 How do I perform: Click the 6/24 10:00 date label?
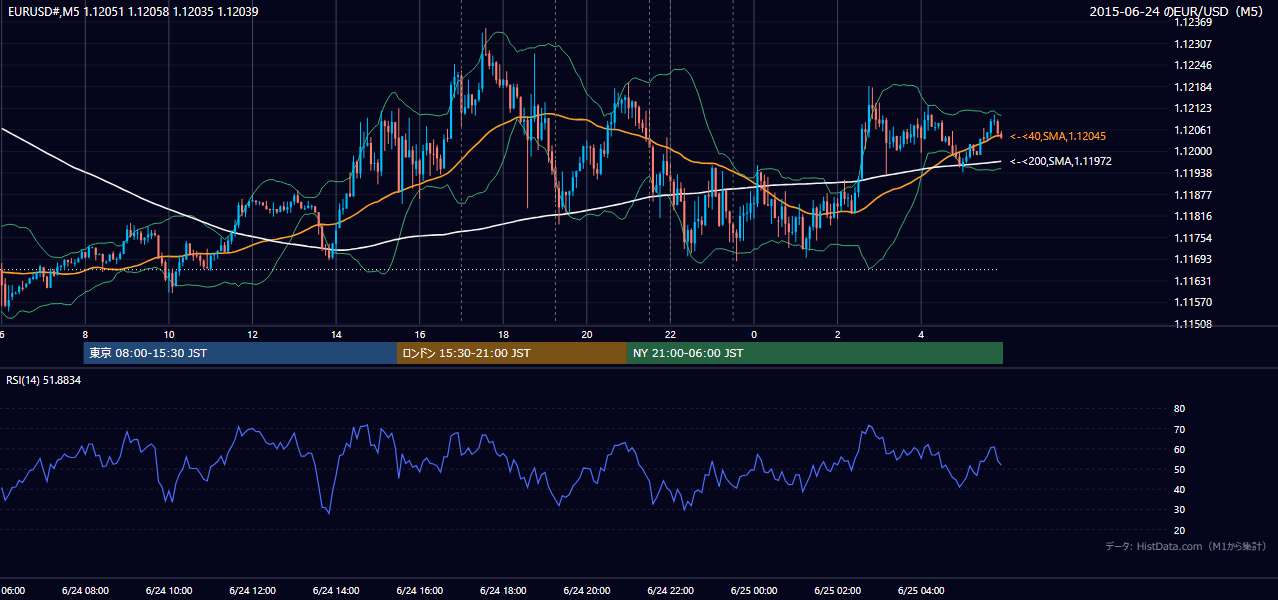(169, 590)
